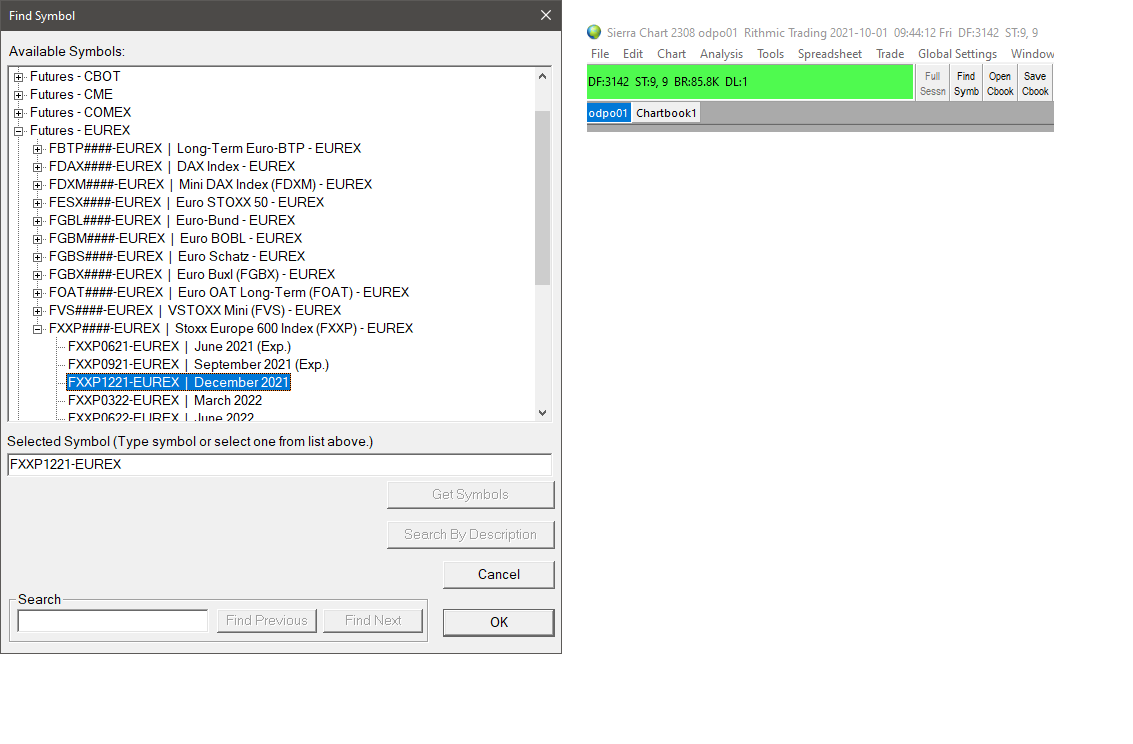
Task: Expand the FDXM####-EUREX Mini DAX node
Action: click(38, 186)
